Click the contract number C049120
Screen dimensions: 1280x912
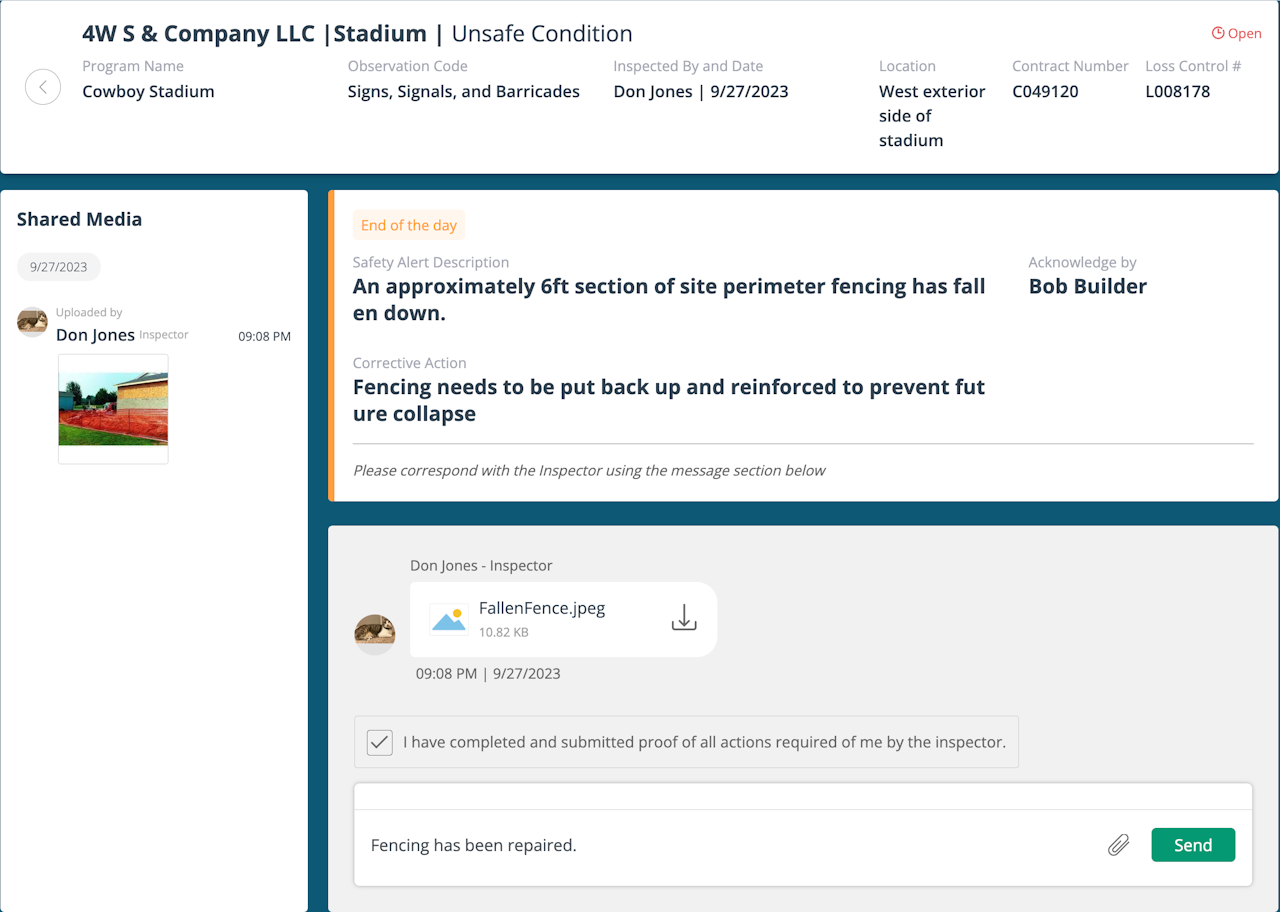pyautogui.click(x=1046, y=91)
